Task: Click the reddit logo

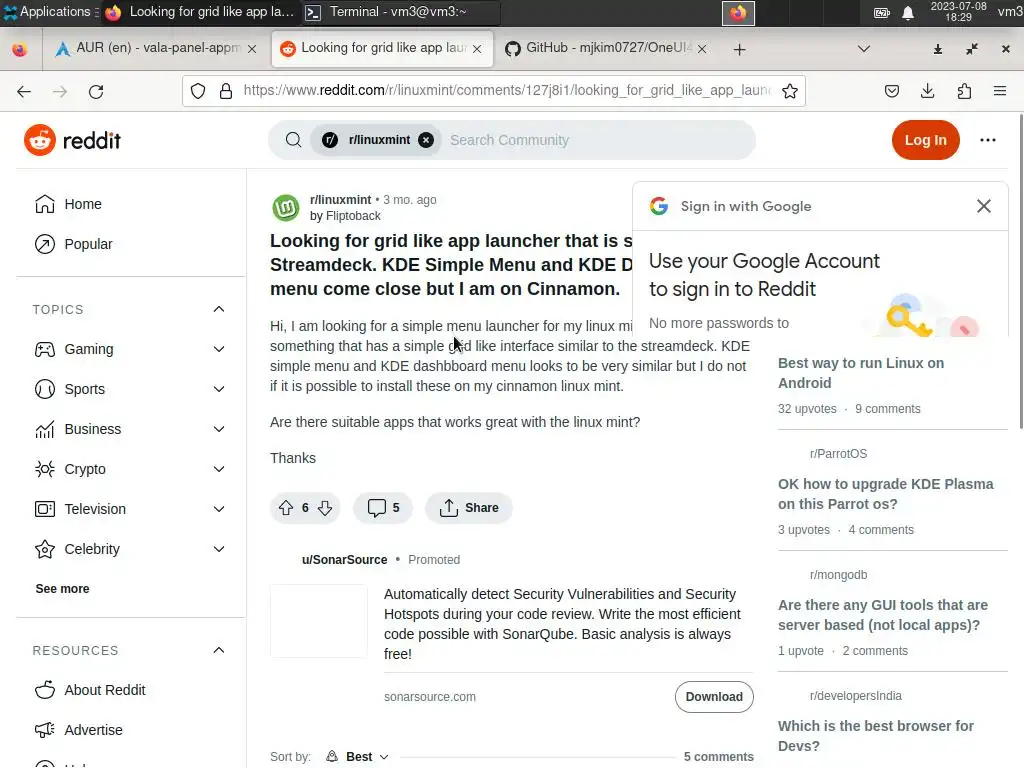Action: (72, 140)
